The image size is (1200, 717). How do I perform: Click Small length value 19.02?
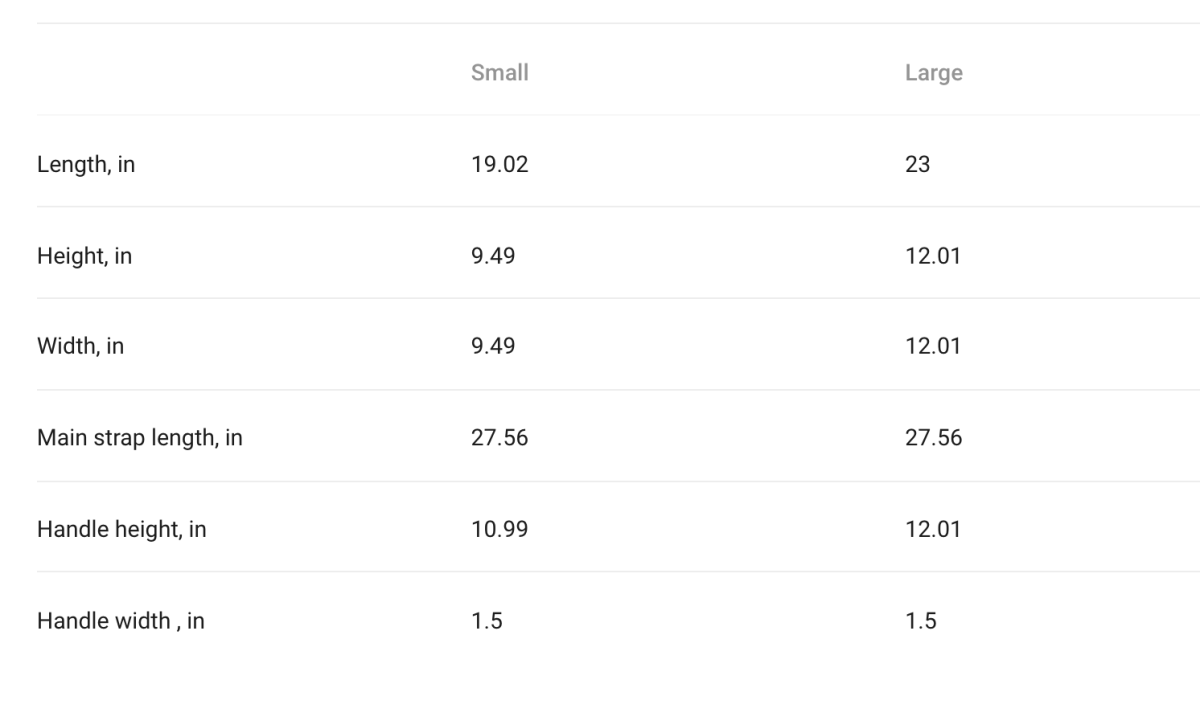point(499,165)
